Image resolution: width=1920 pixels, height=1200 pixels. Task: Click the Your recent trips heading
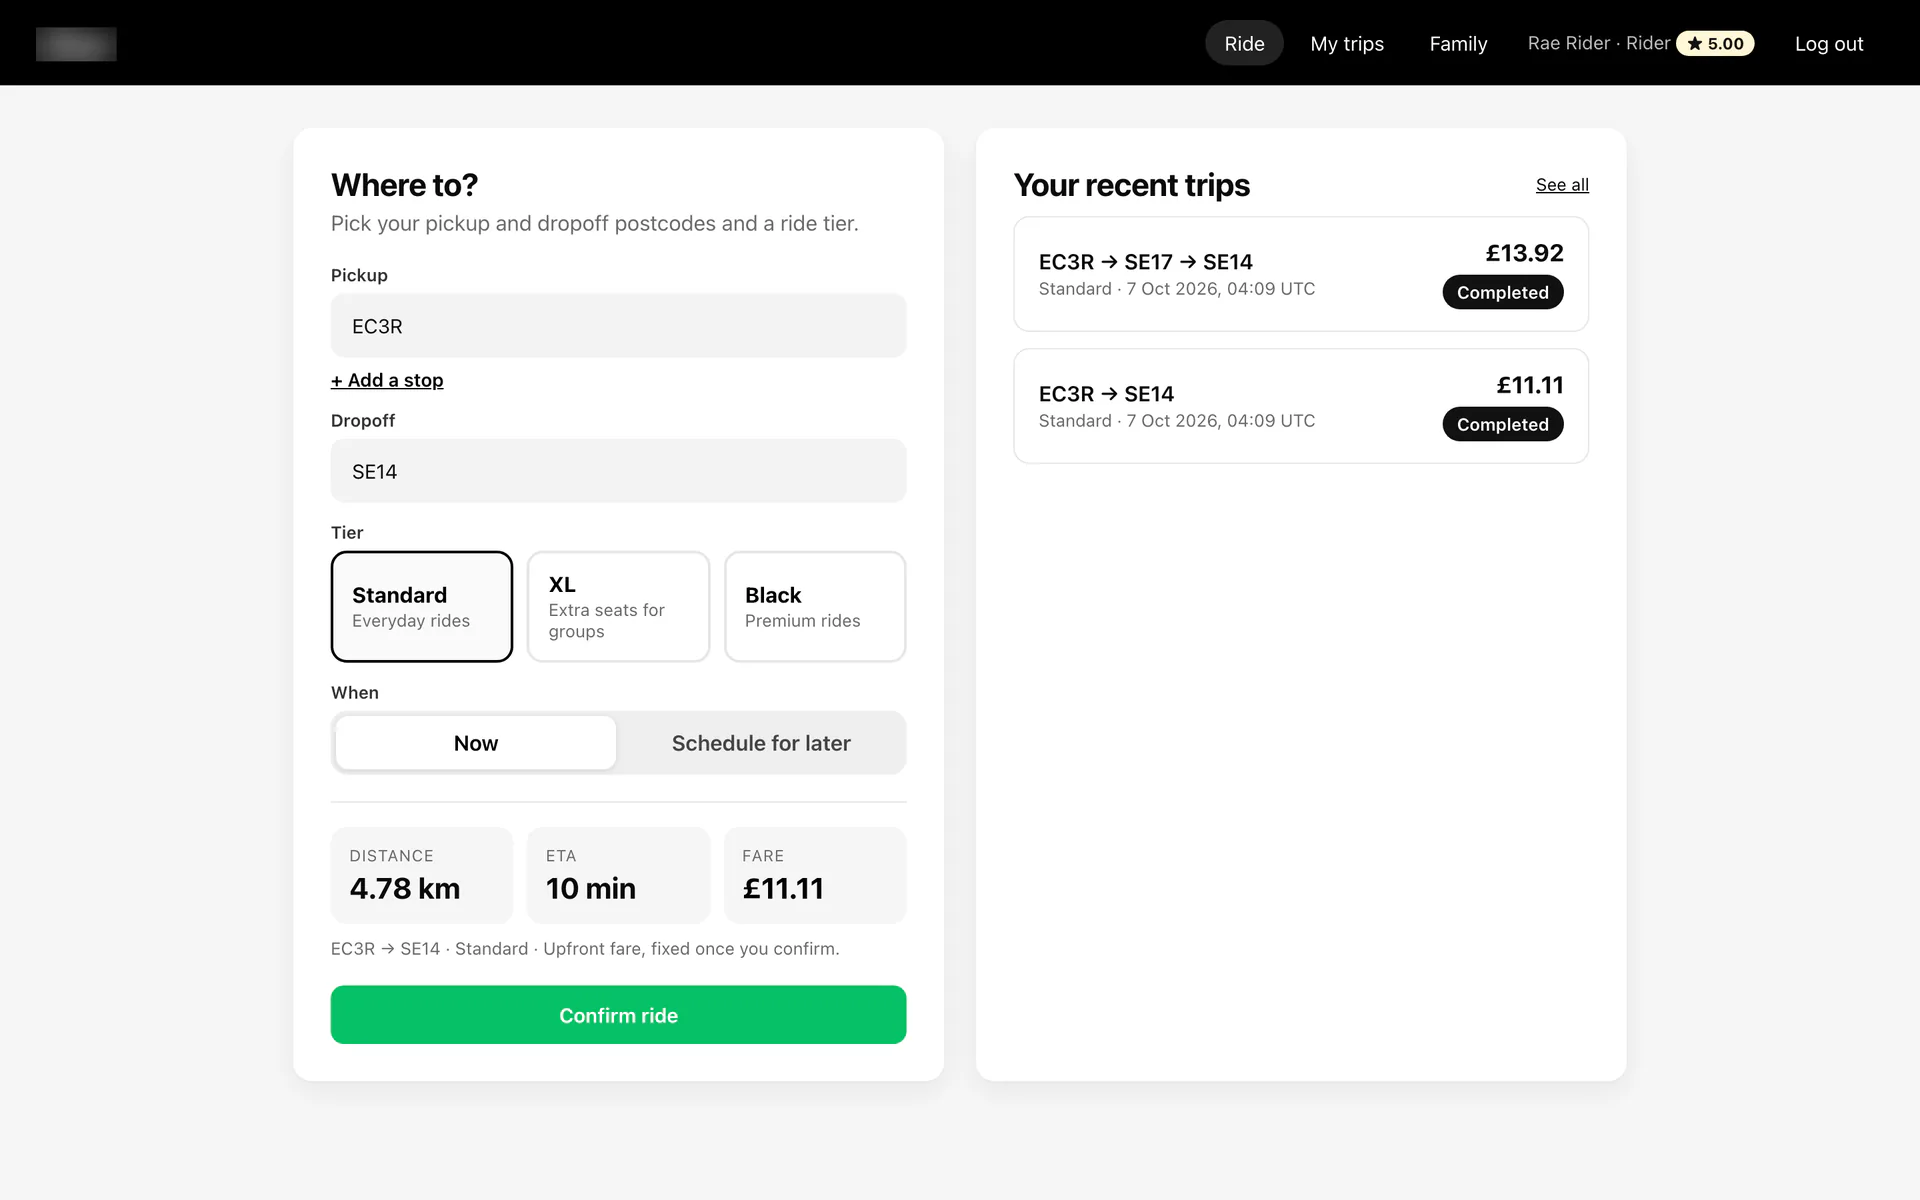click(1132, 185)
